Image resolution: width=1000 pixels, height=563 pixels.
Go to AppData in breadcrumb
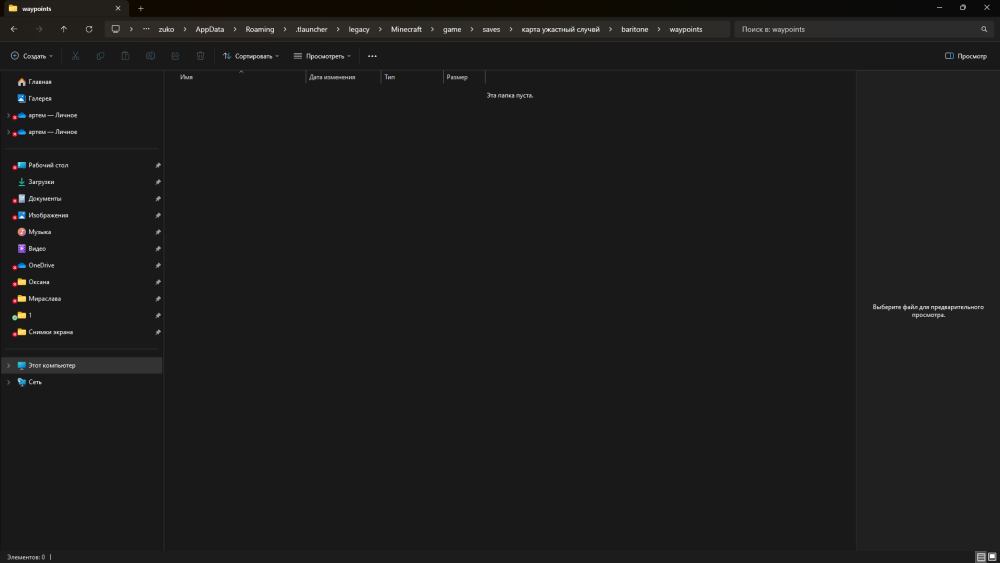point(210,29)
